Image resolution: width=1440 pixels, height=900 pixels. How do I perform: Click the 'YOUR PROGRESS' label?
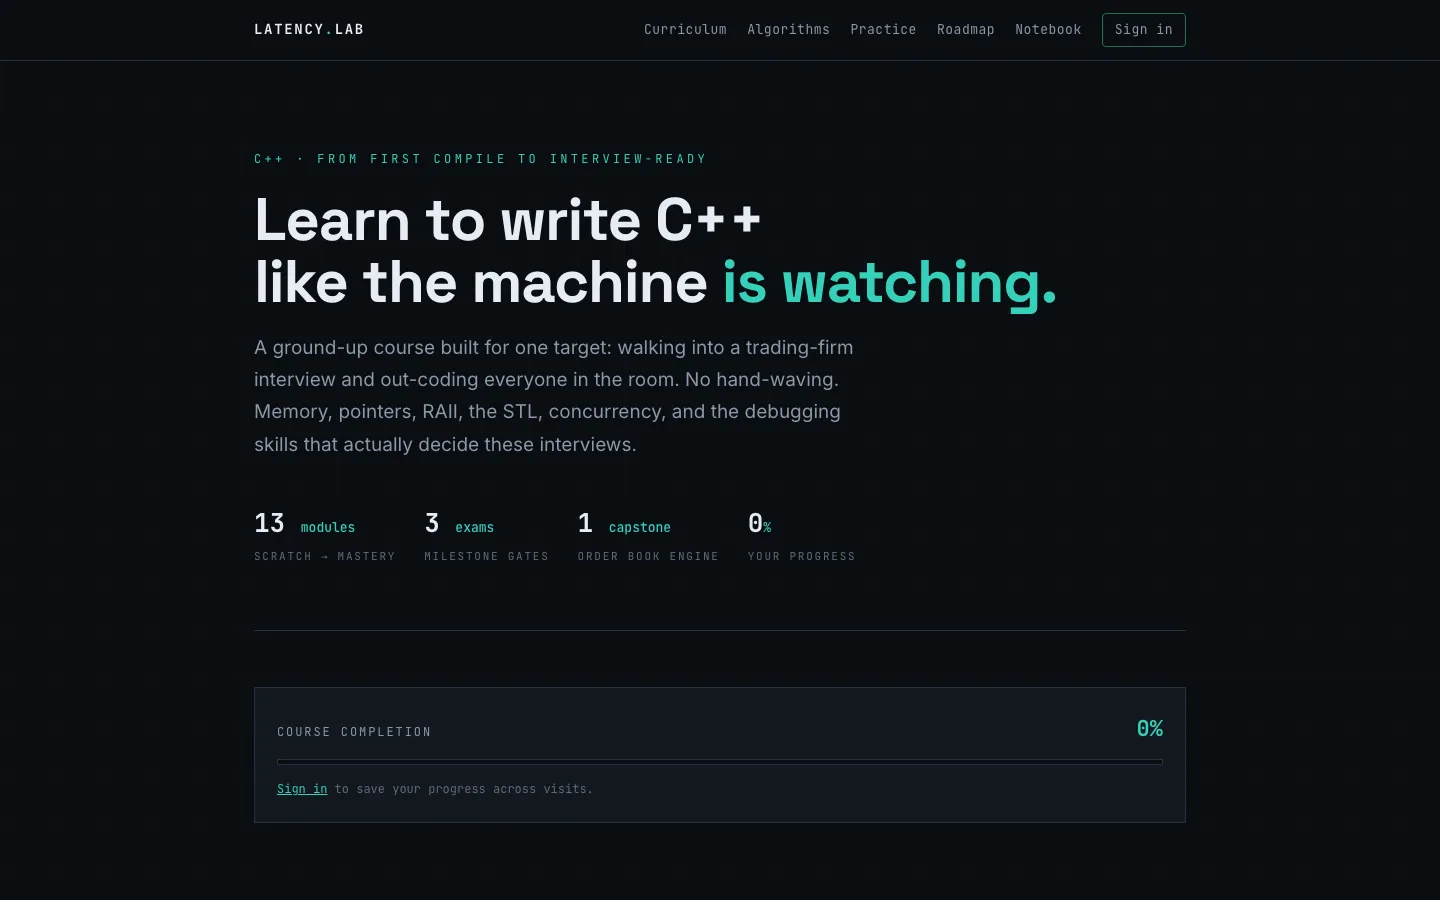pyautogui.click(x=802, y=556)
